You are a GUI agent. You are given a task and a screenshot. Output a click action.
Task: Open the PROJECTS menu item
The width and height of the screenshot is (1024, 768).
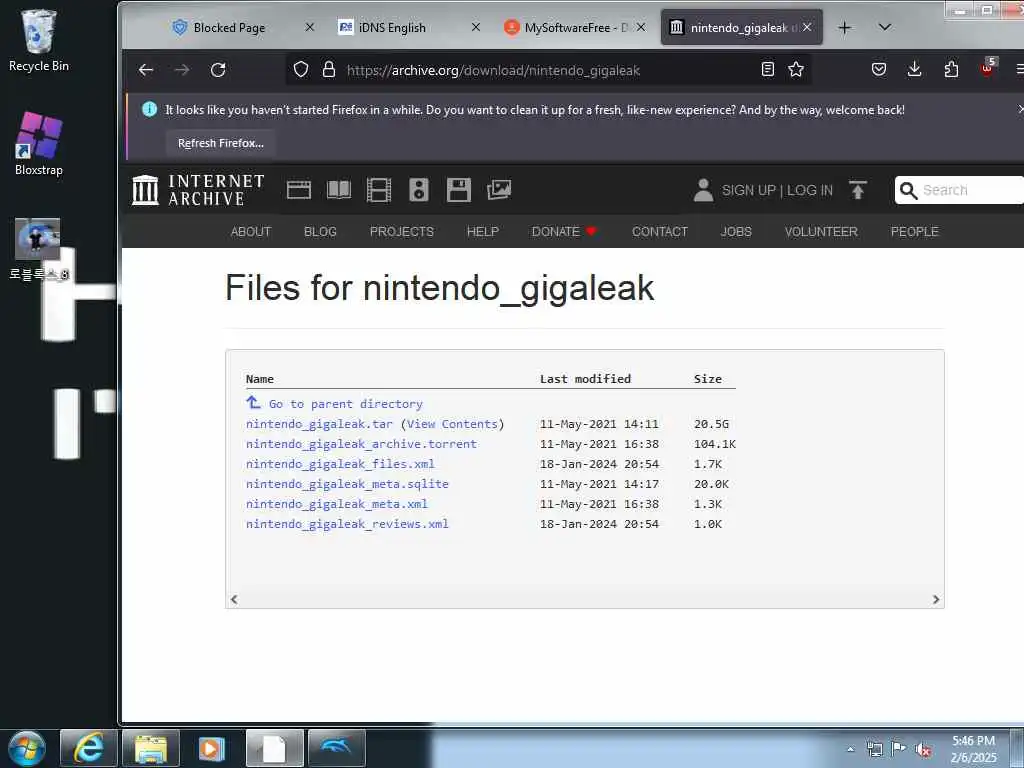[x=402, y=232]
